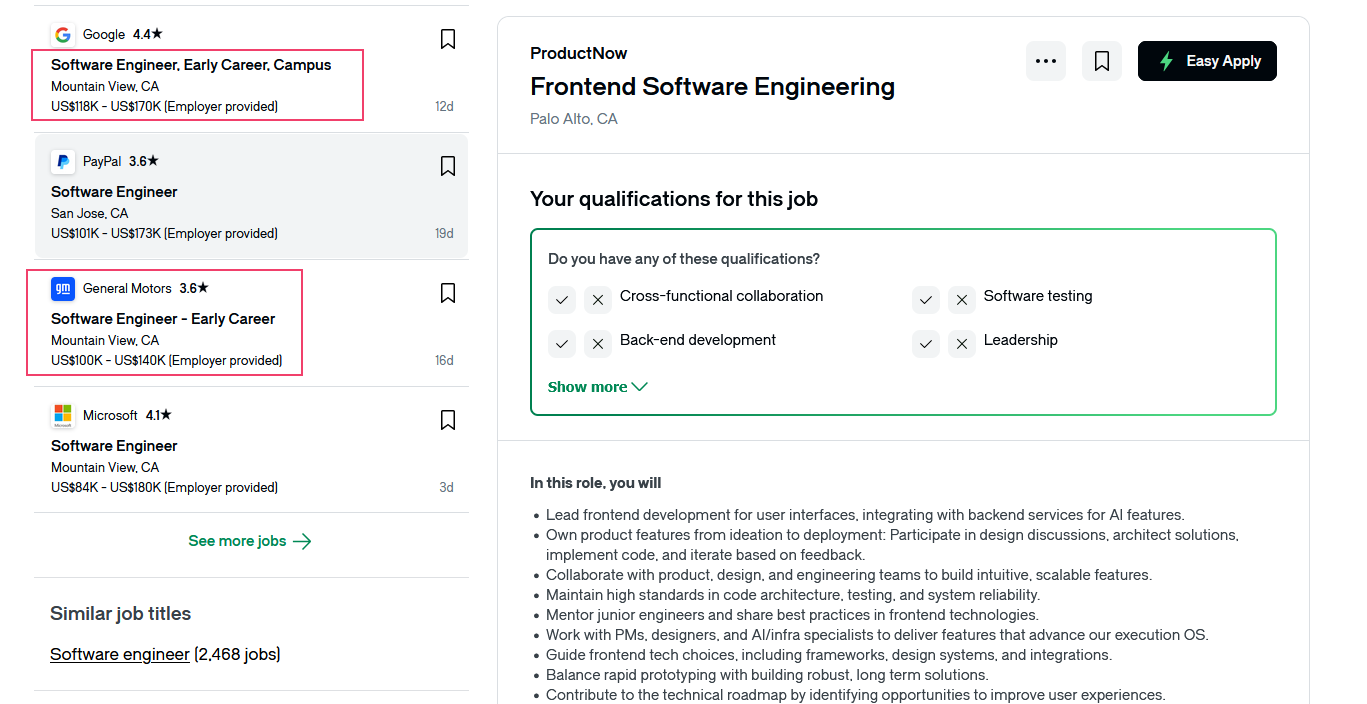
Task: Bookmark the General Motors job listing
Action: pos(448,293)
